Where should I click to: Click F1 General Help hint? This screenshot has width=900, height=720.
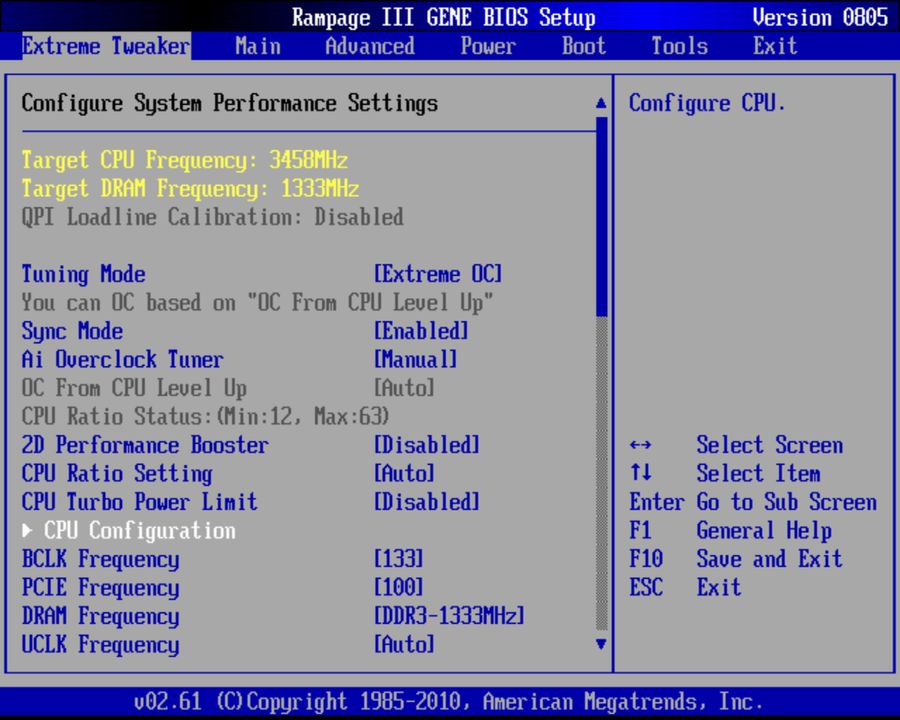[x=730, y=531]
